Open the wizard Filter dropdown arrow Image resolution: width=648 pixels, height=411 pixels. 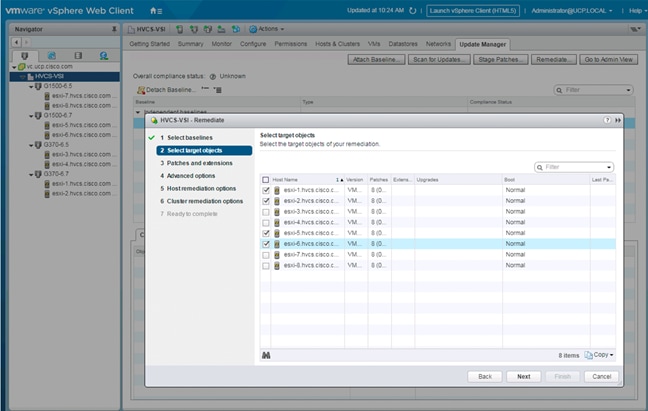(x=609, y=167)
